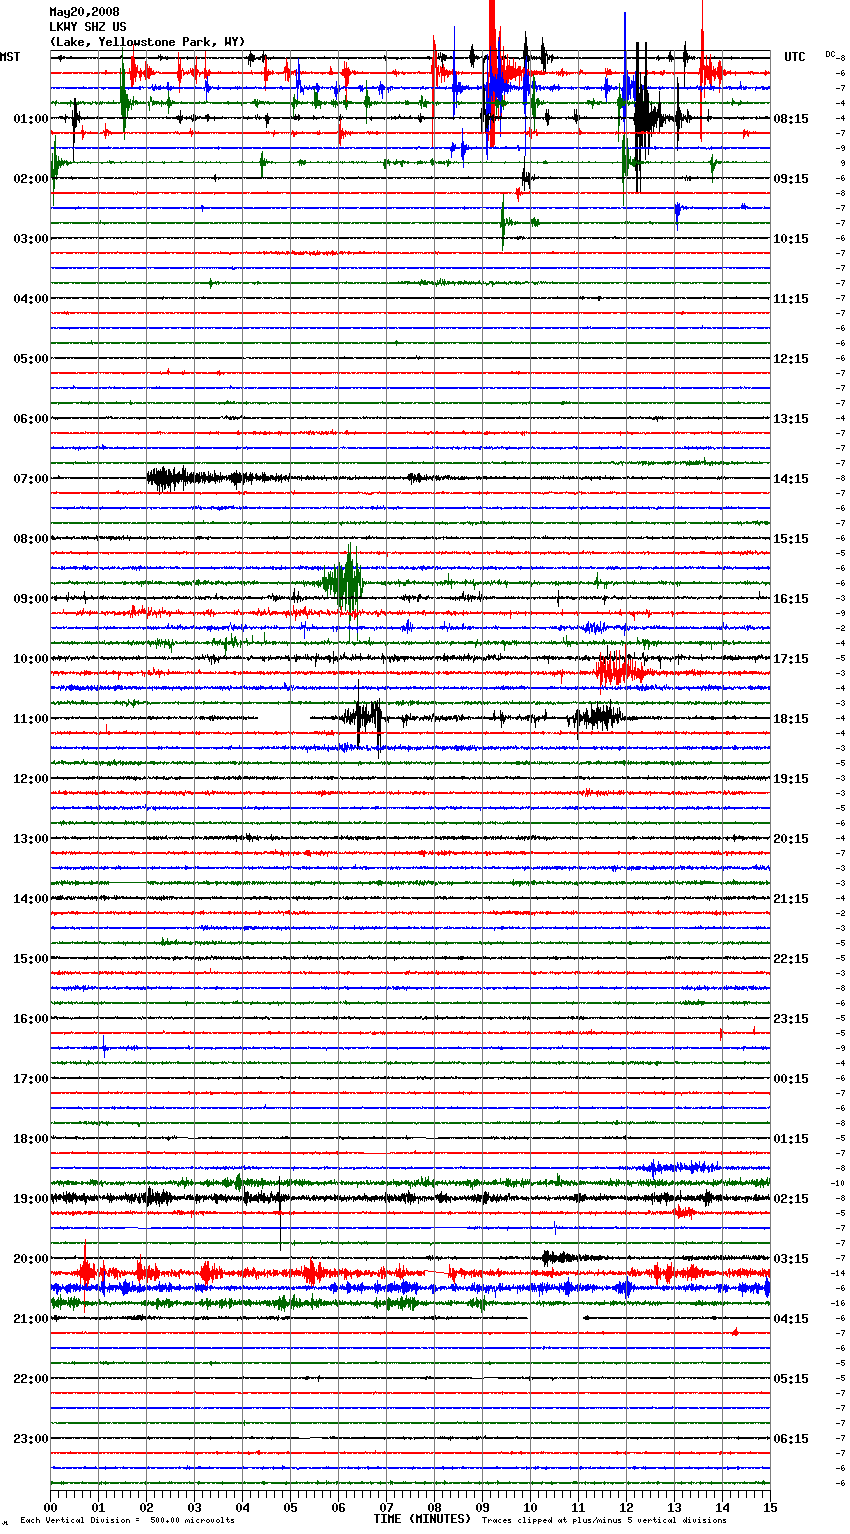Select the 07:00 MST time label
Image resolution: width=850 pixels, height=1534 pixels.
click(31, 479)
